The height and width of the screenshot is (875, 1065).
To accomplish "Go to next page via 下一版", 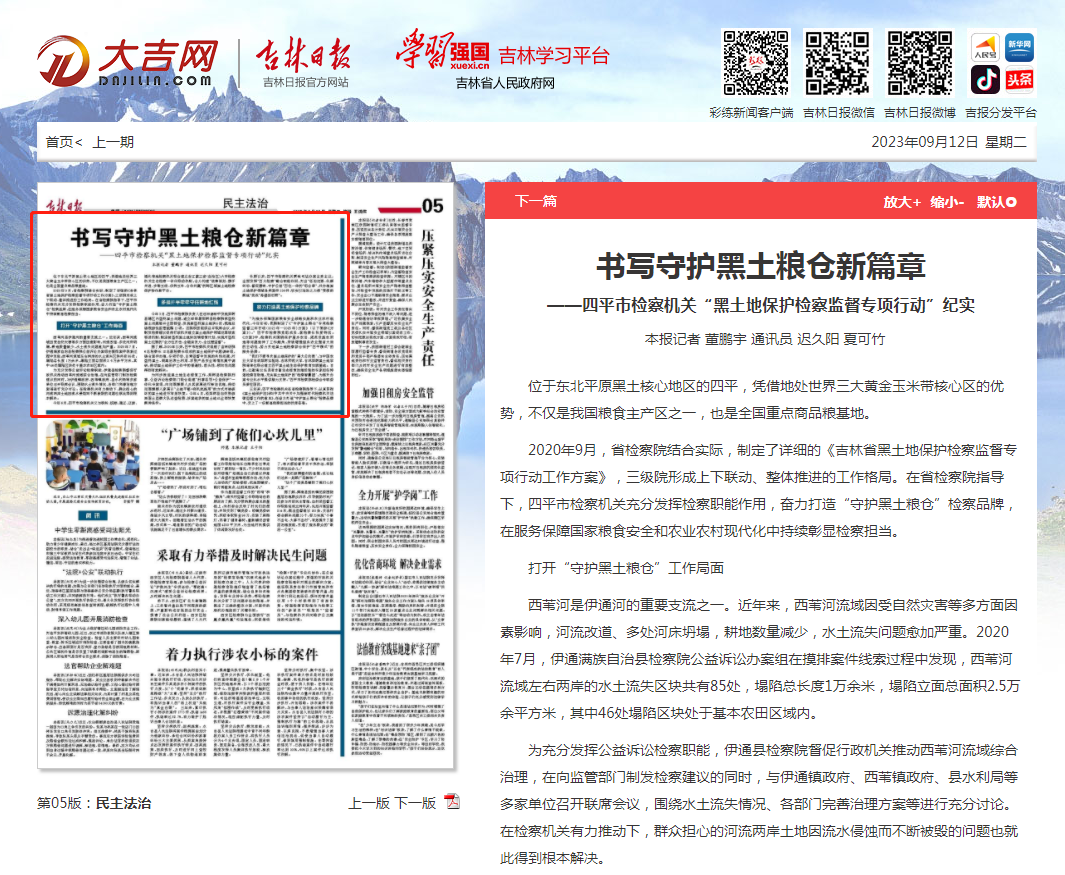I will (415, 803).
